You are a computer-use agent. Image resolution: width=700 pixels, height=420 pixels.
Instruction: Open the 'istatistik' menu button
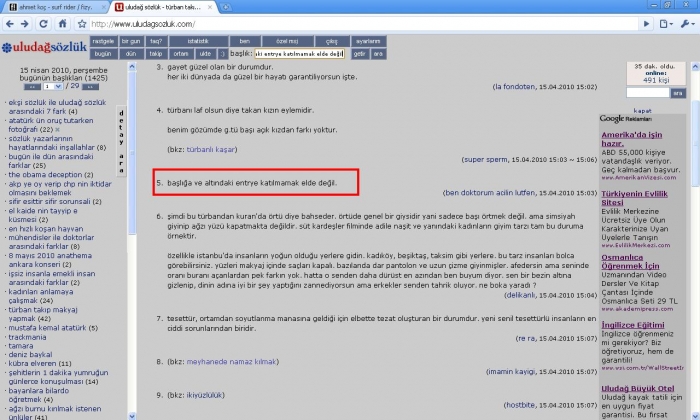(198, 41)
